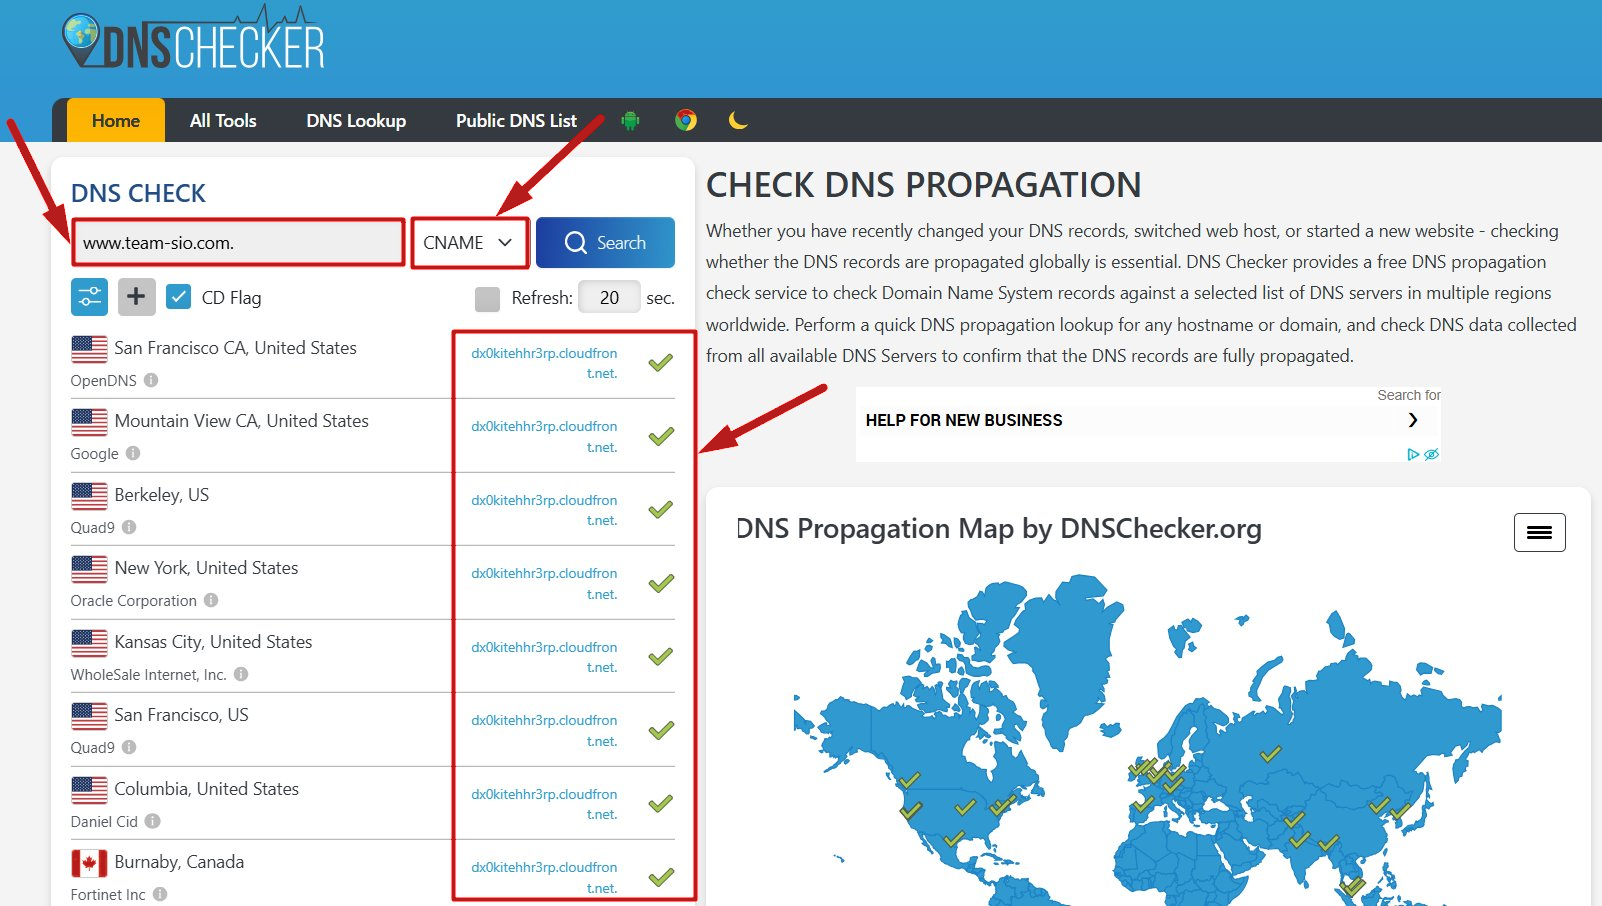Click the info icon beside Google
The height and width of the screenshot is (906, 1602).
pos(133,453)
